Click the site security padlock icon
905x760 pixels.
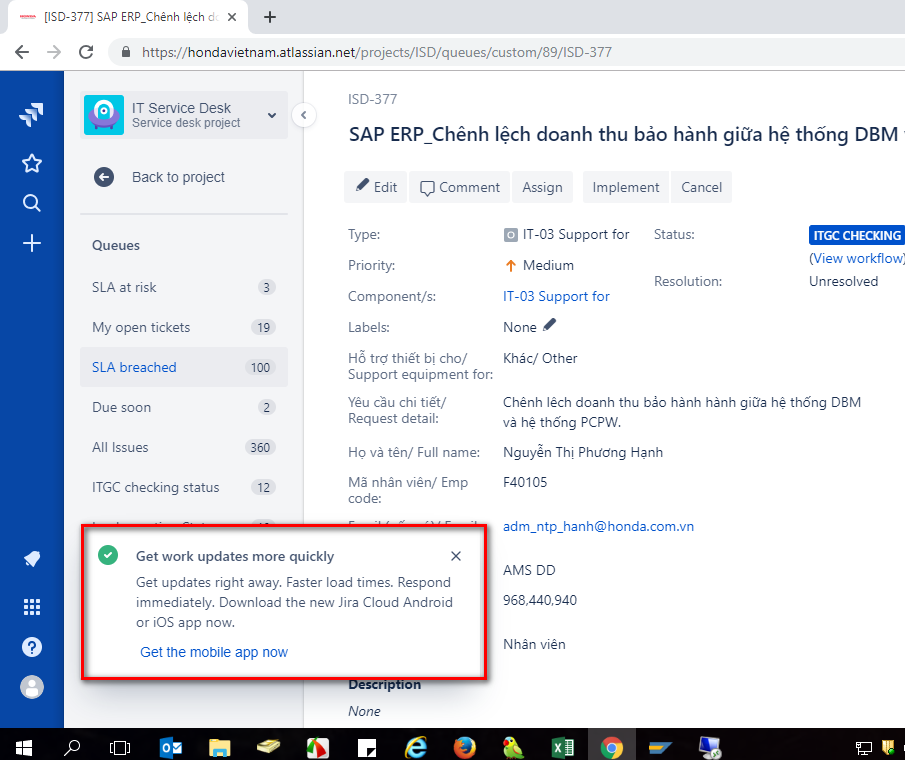click(x=126, y=52)
